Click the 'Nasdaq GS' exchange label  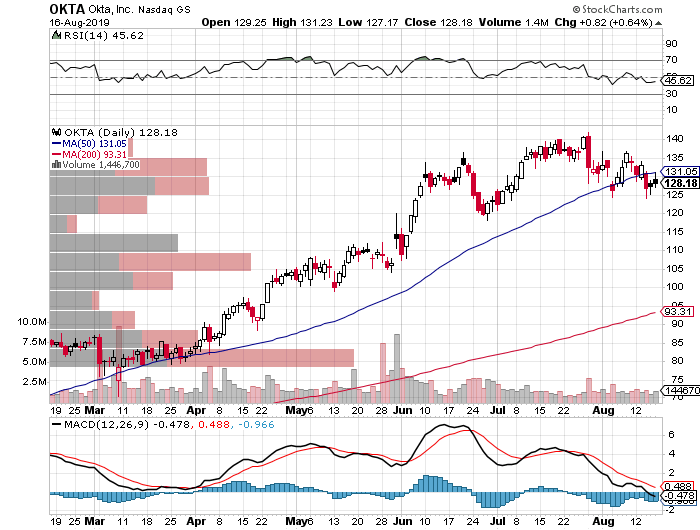click(164, 9)
